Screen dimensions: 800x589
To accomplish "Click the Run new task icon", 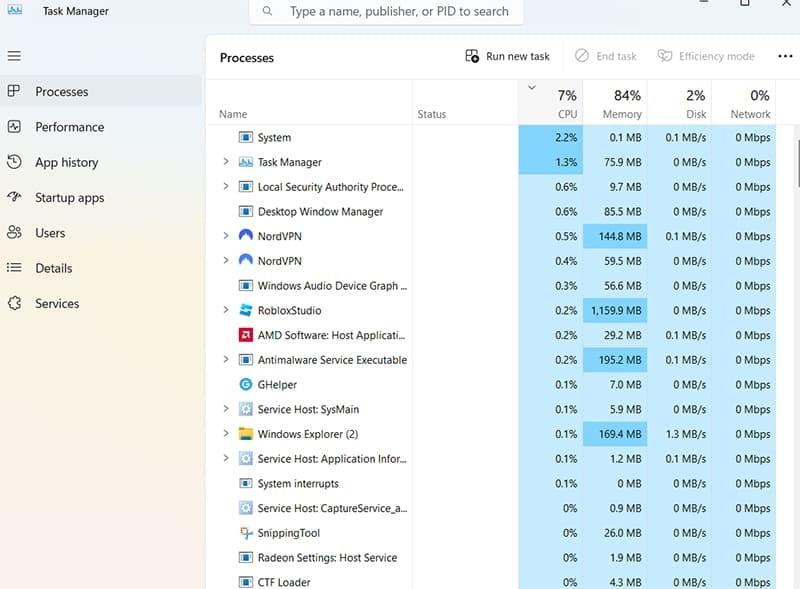I will 472,56.
